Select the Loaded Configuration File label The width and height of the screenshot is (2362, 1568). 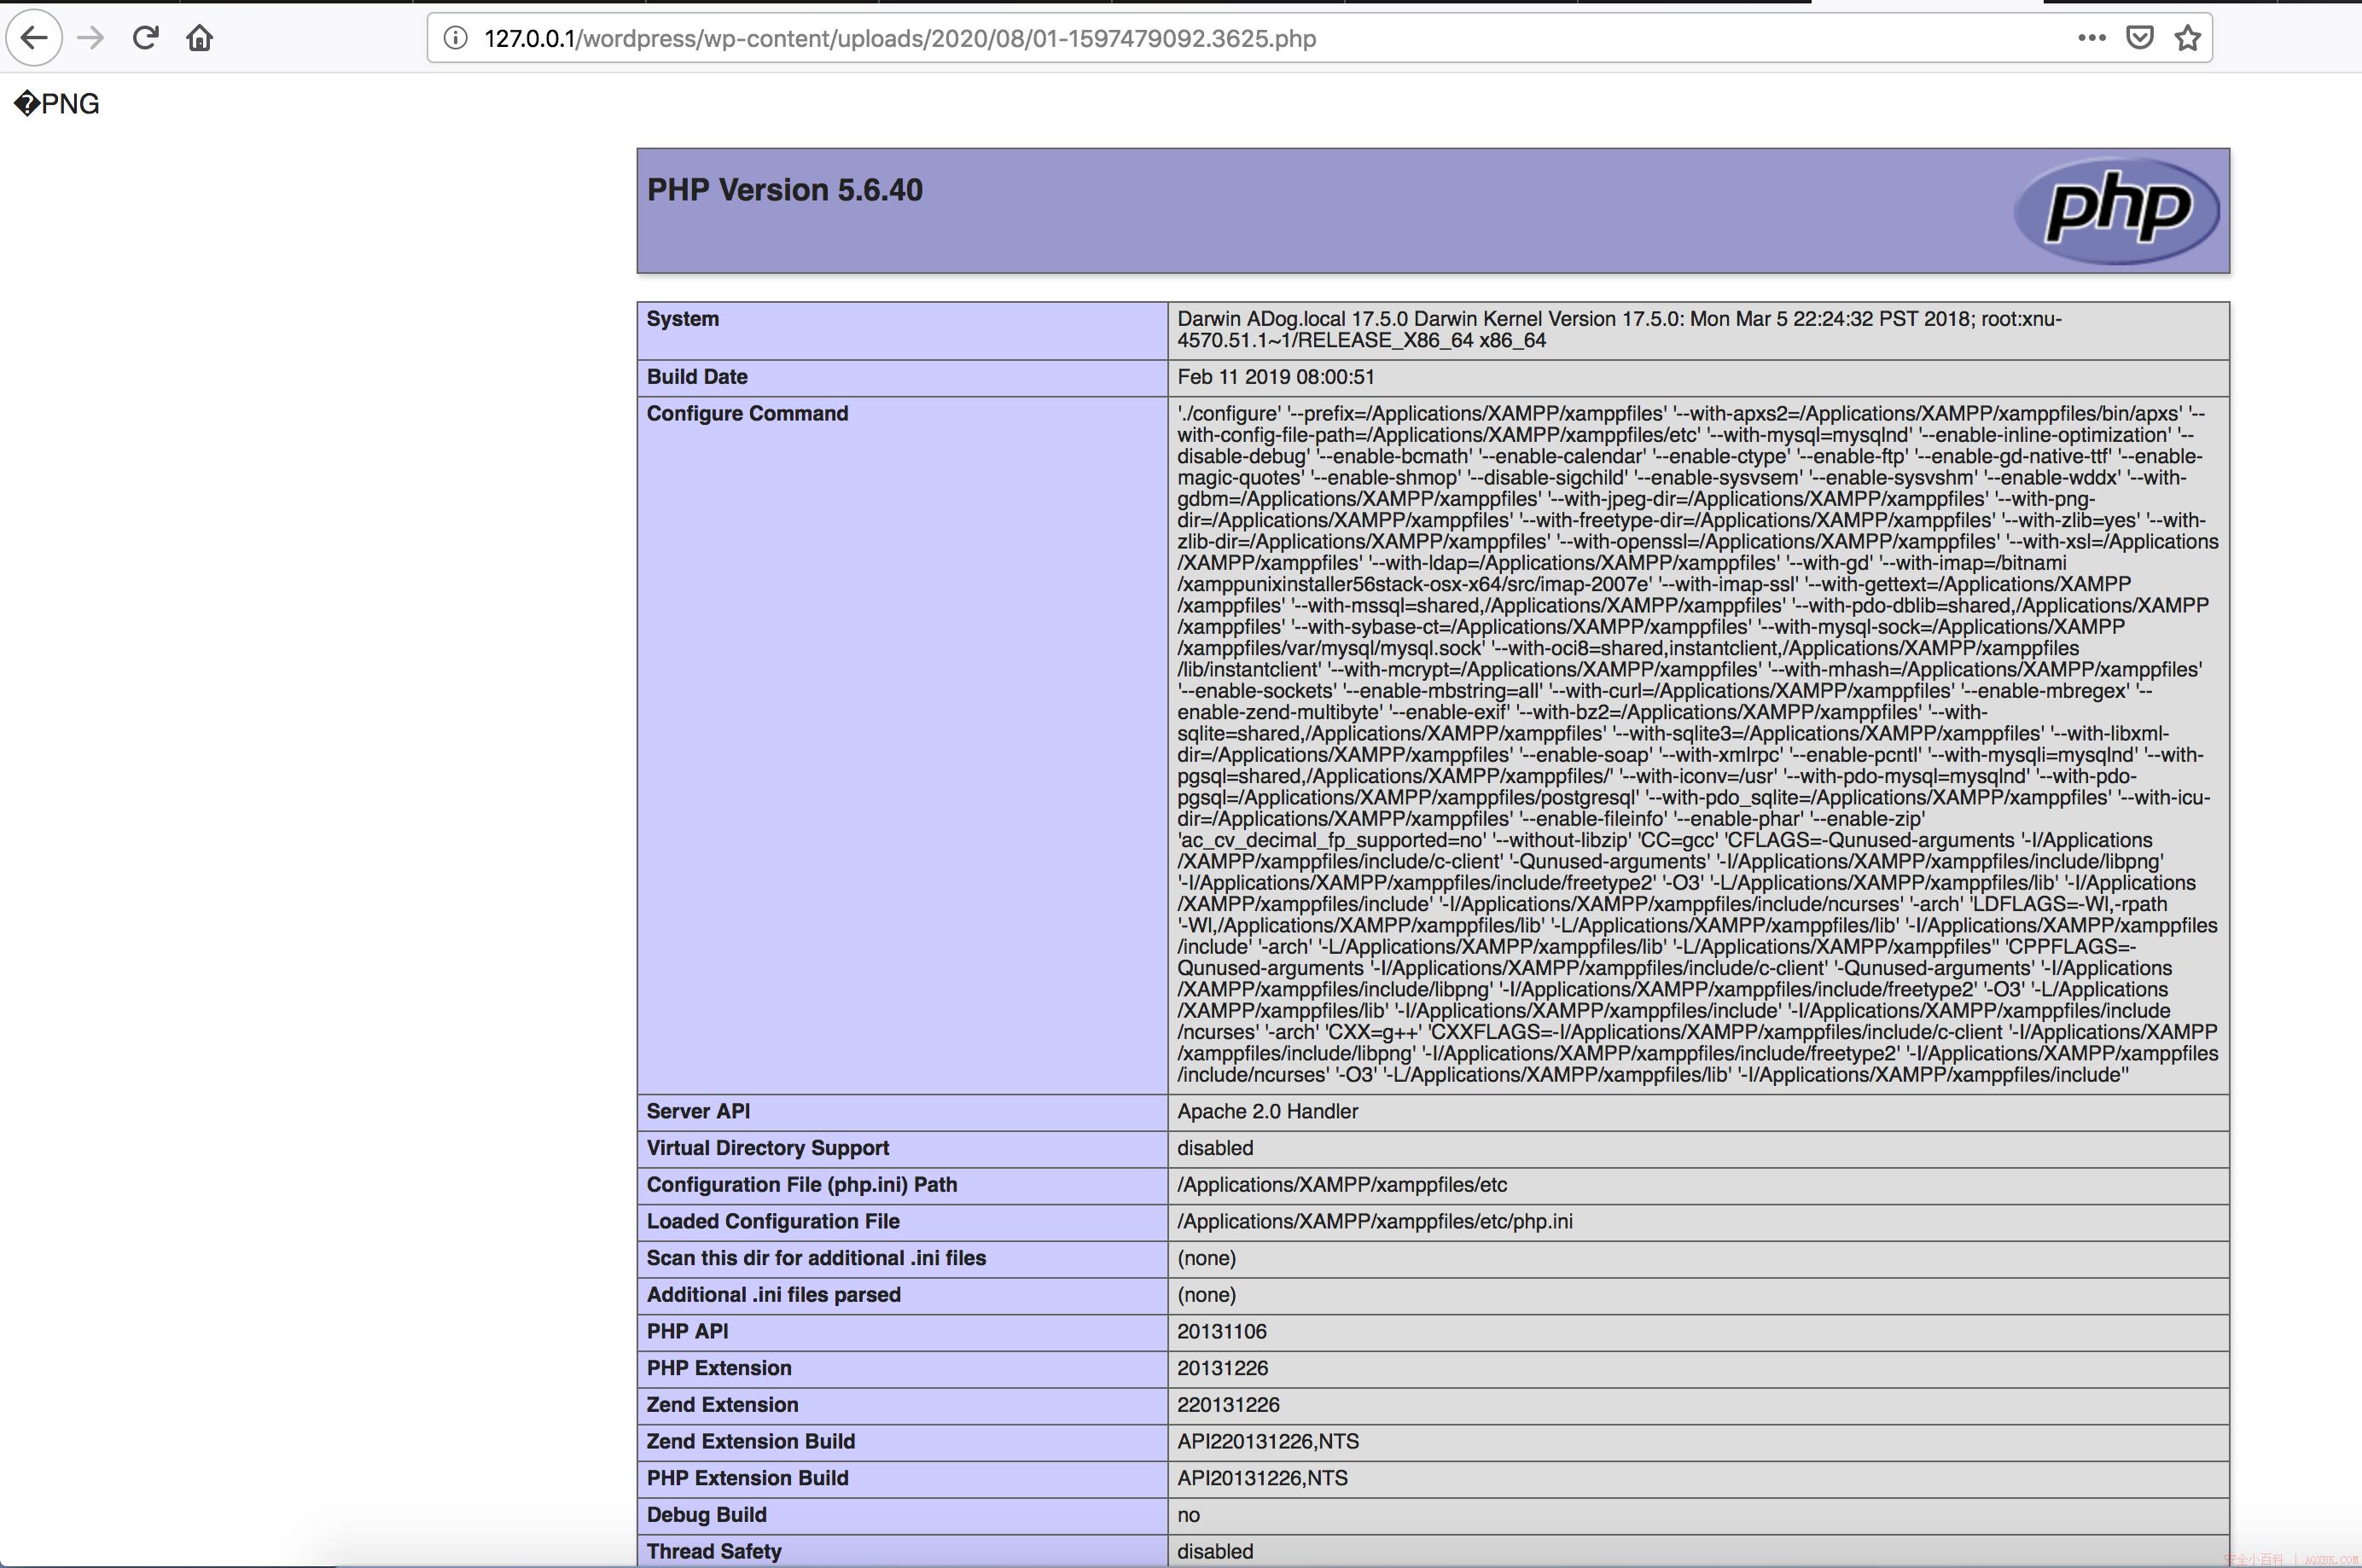tap(773, 1222)
